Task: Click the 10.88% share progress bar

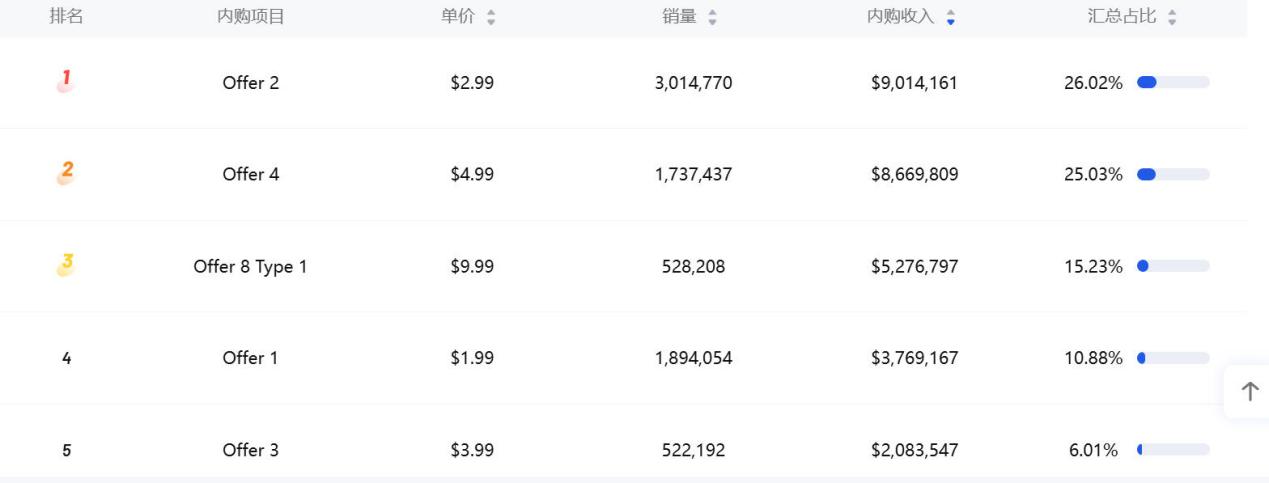Action: (1174, 358)
